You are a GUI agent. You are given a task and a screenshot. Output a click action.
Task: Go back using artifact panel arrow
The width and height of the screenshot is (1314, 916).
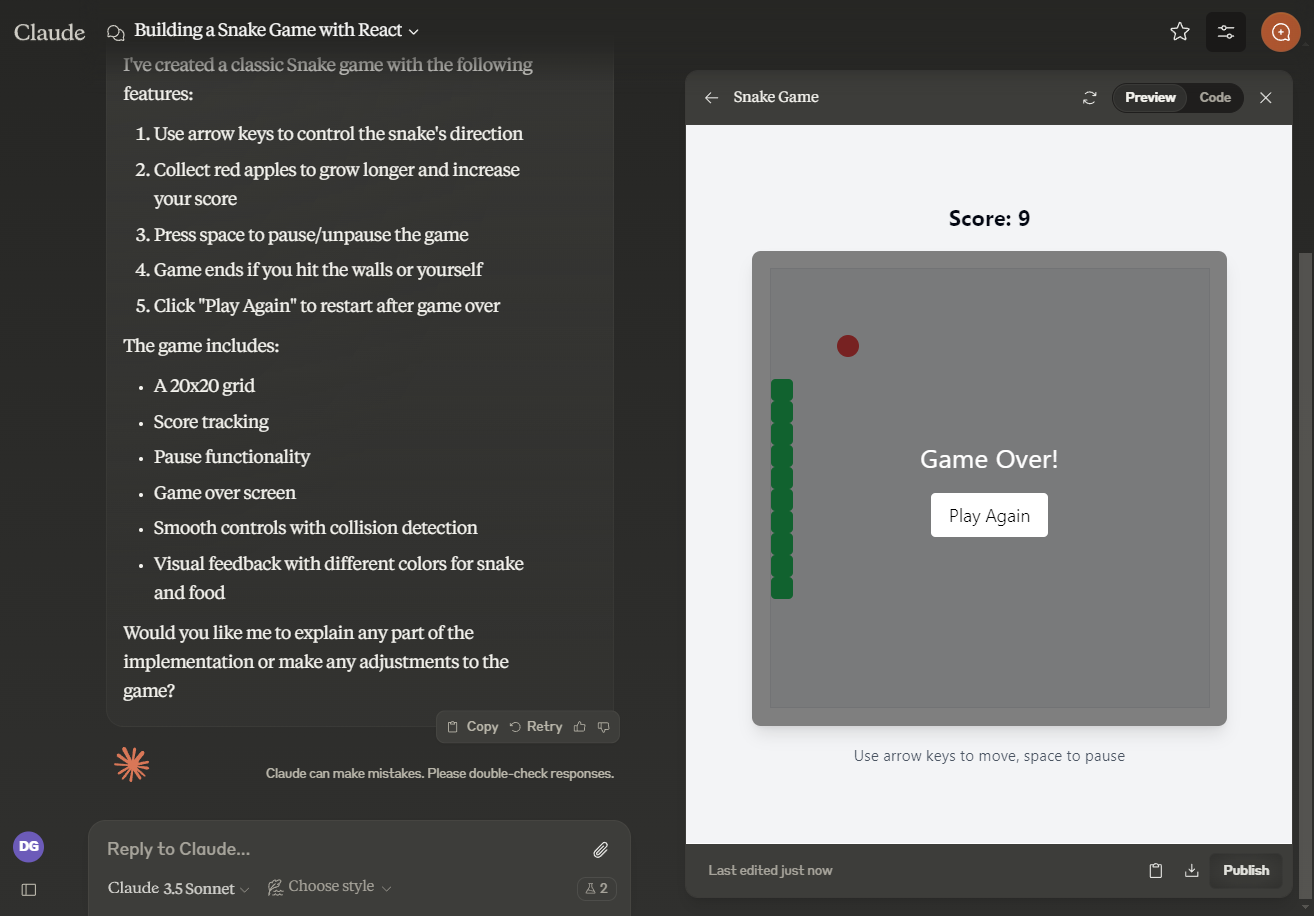tap(711, 98)
